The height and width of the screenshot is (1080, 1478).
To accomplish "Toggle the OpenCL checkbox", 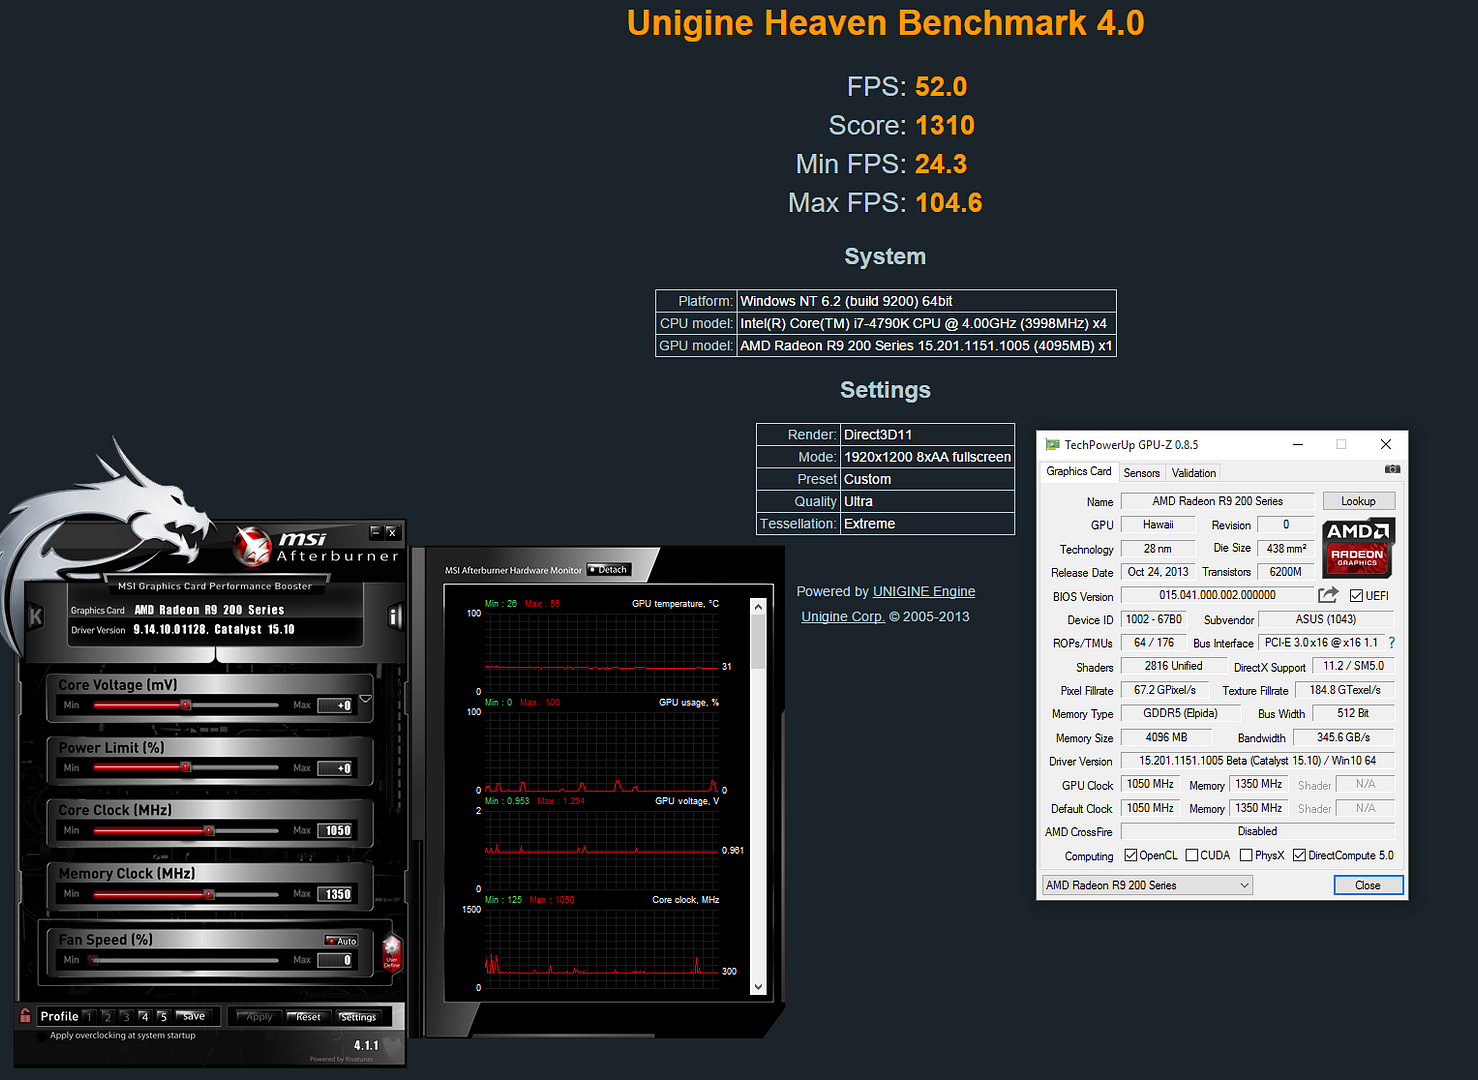I will tap(1131, 855).
